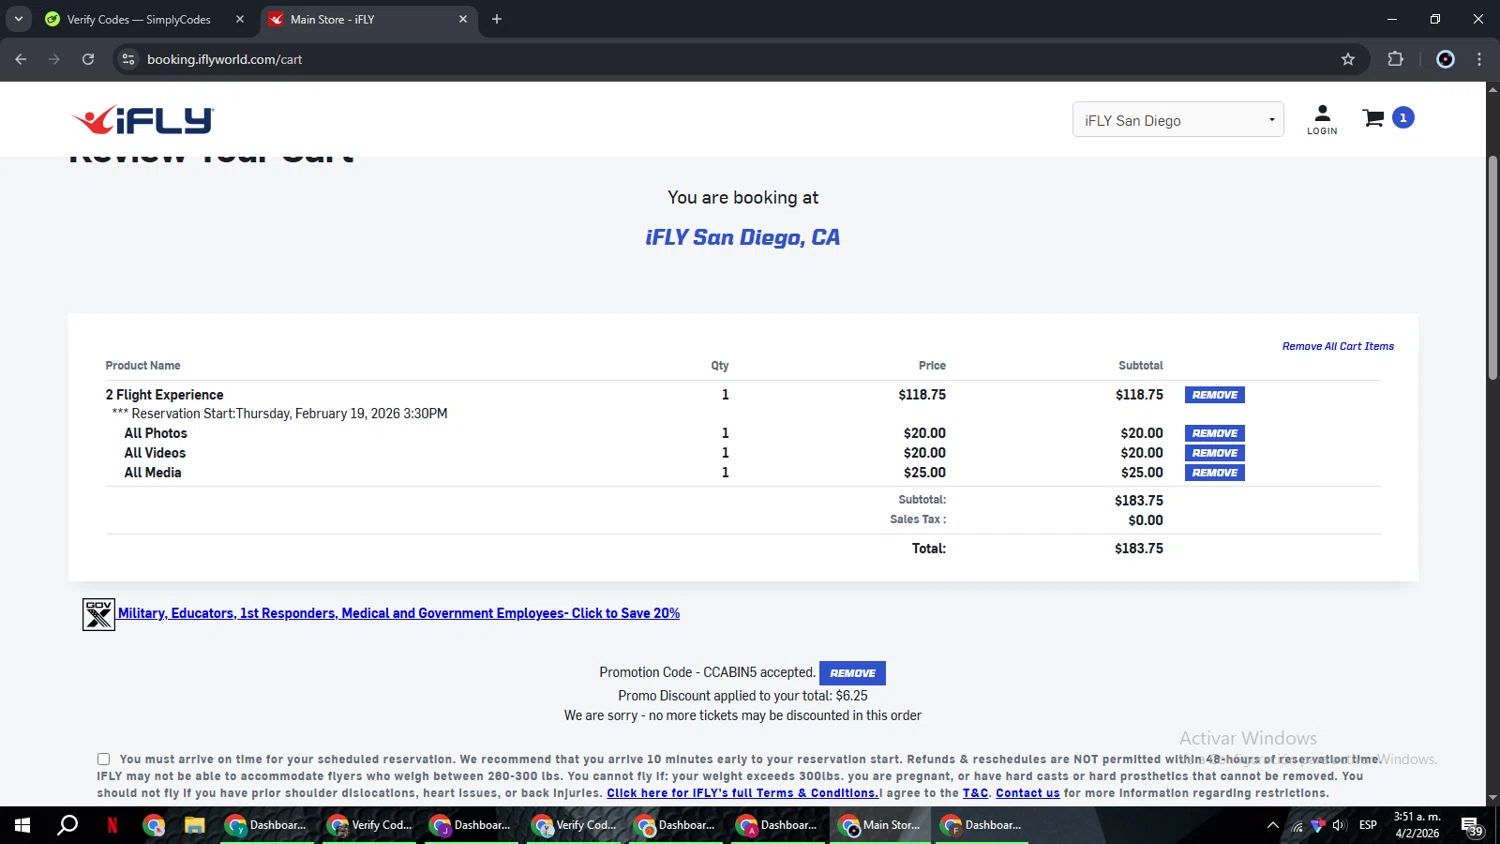Screen dimensions: 1500x844
Task: Click the $118.75 price of Flight Experience
Action: [922, 395]
